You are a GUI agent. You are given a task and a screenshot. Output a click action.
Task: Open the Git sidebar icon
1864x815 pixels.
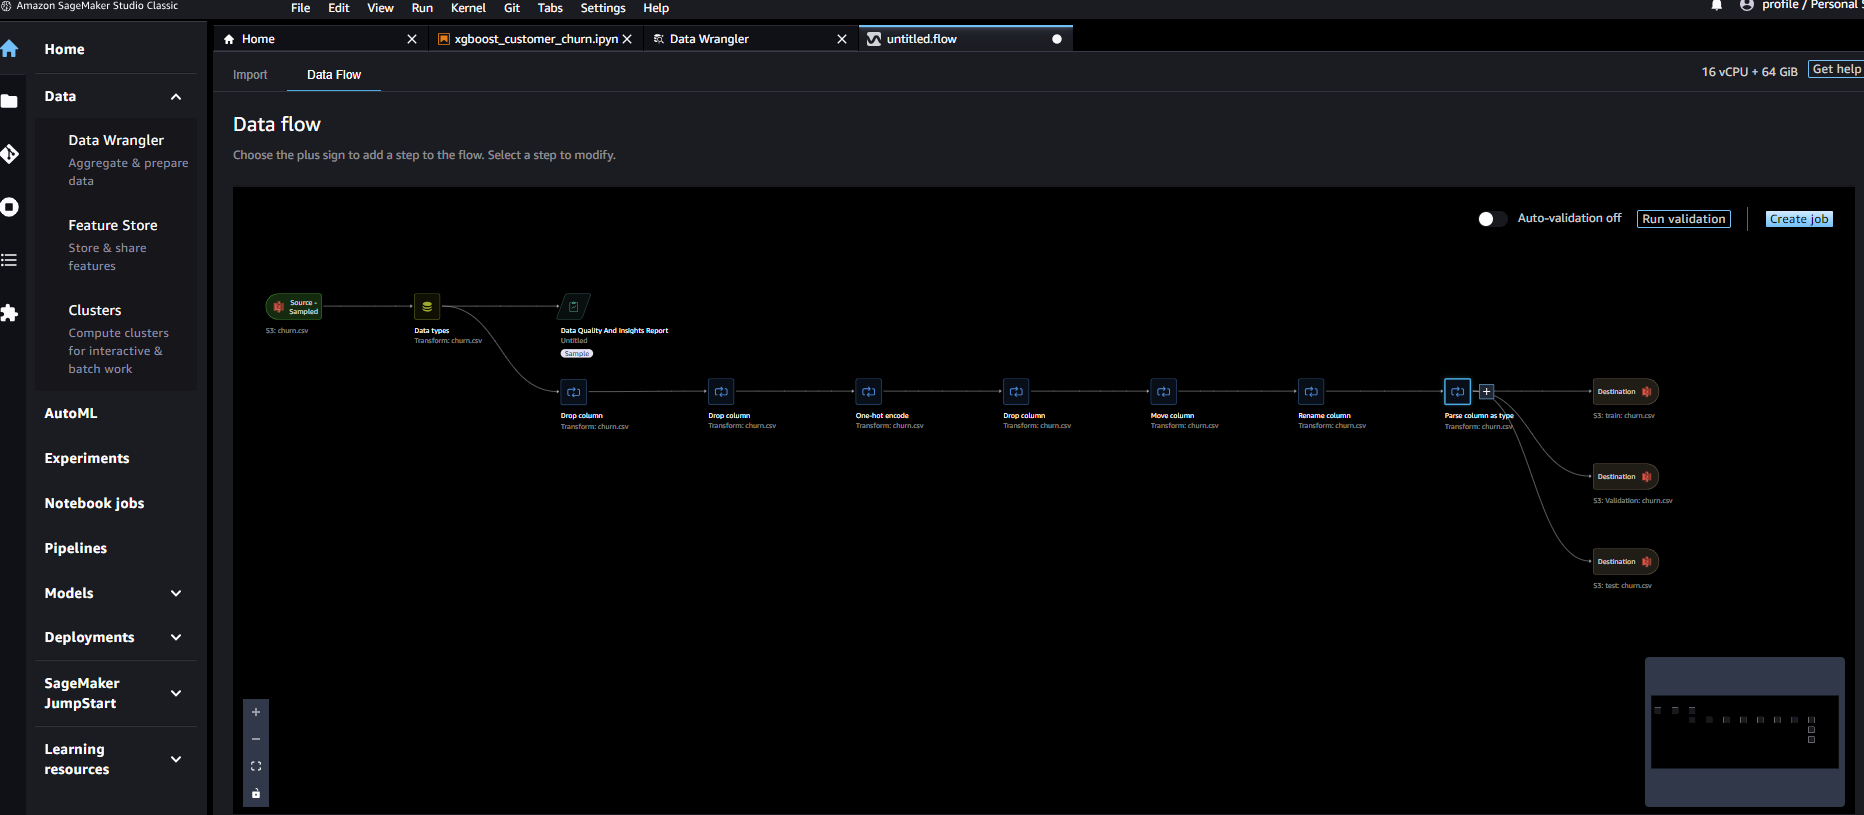9,154
